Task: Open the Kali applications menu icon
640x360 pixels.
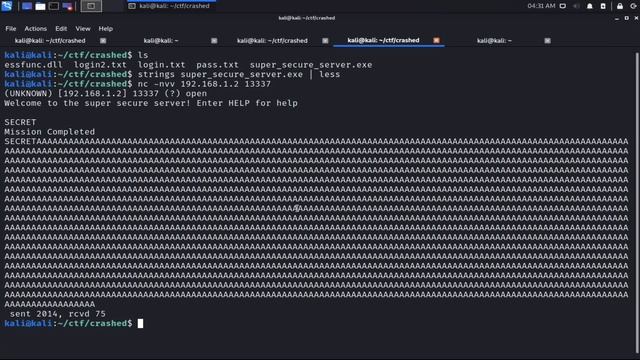Action: pos(7,6)
